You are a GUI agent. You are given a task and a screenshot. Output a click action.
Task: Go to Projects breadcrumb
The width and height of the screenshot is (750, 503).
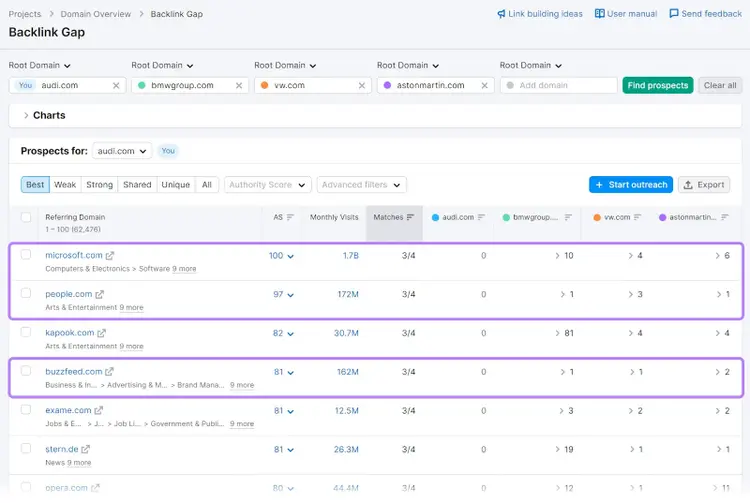point(25,14)
